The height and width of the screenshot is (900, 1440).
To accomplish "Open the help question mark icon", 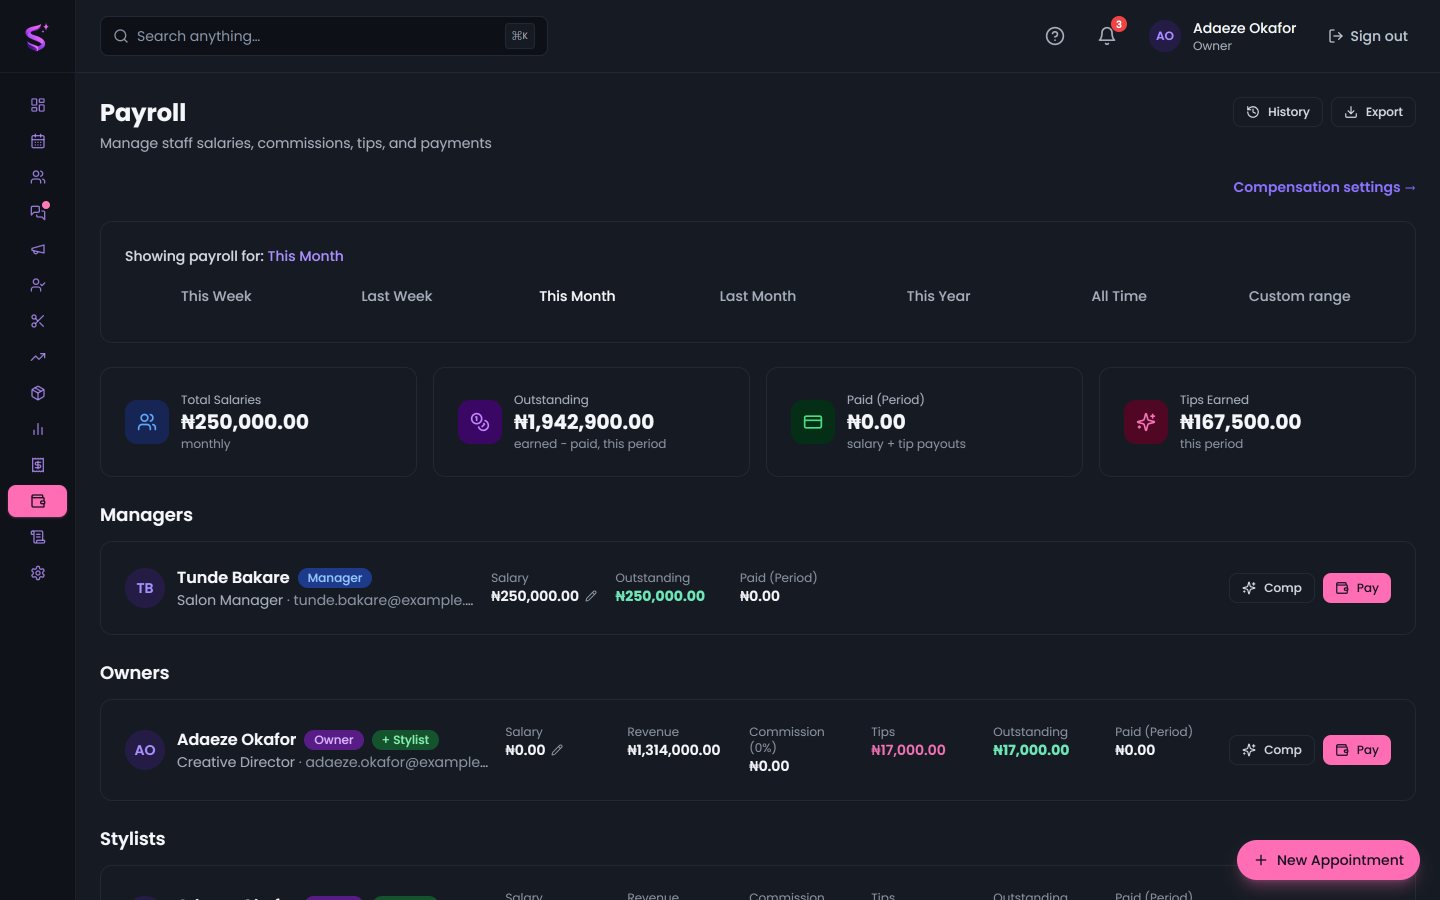I will click(x=1055, y=36).
